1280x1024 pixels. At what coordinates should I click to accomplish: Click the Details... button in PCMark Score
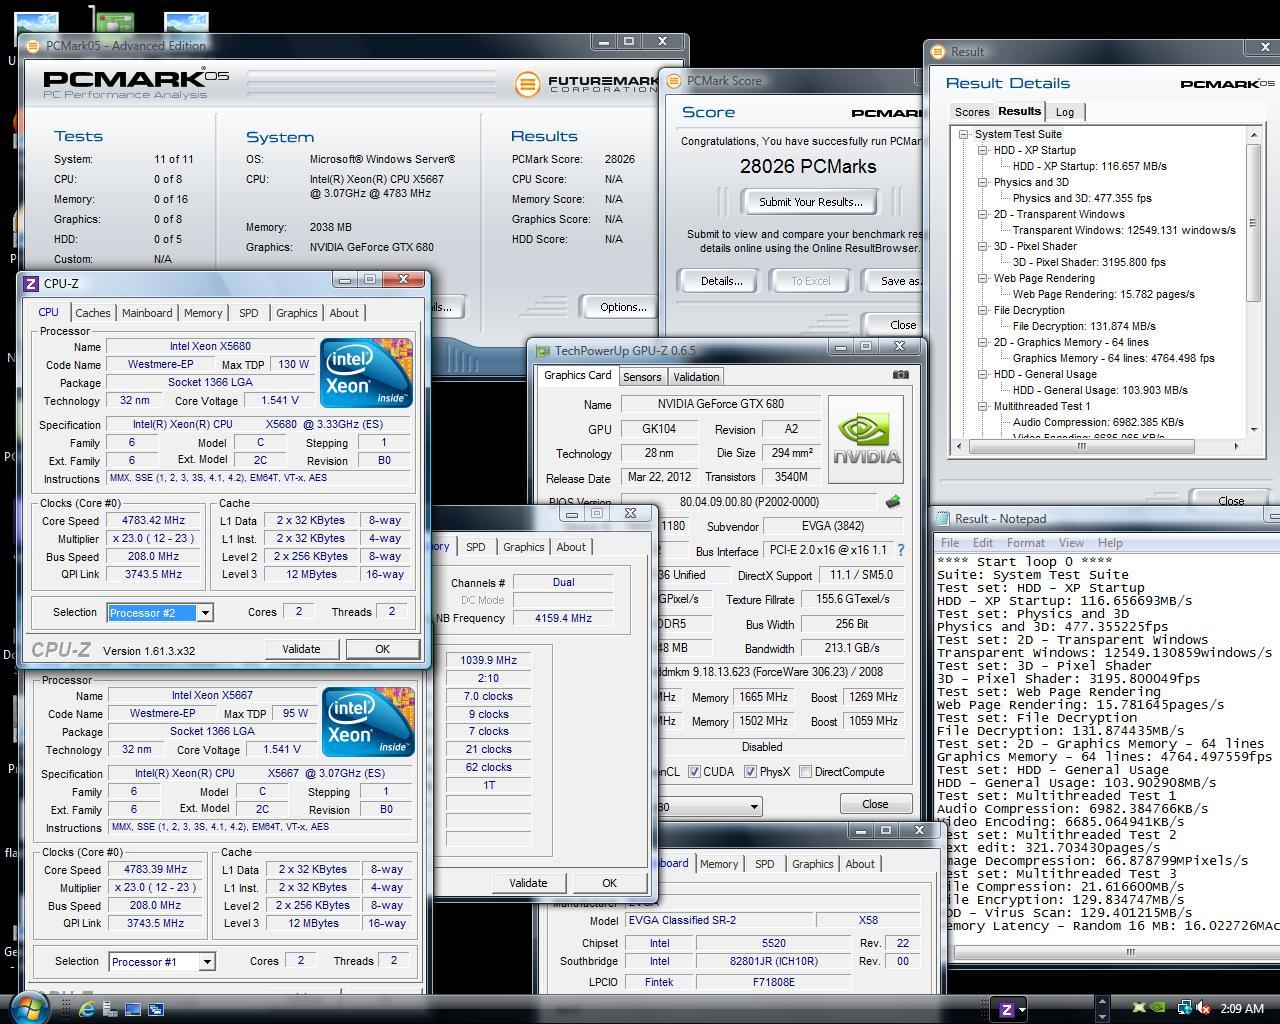click(721, 281)
